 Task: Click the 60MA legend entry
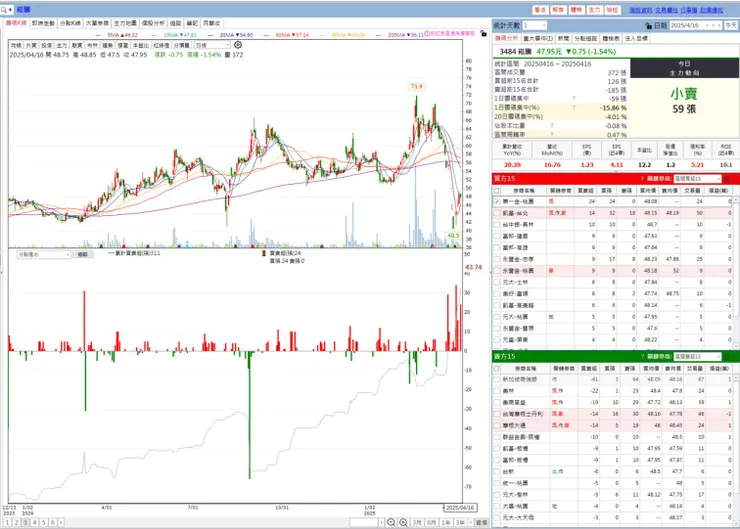pyautogui.click(x=292, y=35)
